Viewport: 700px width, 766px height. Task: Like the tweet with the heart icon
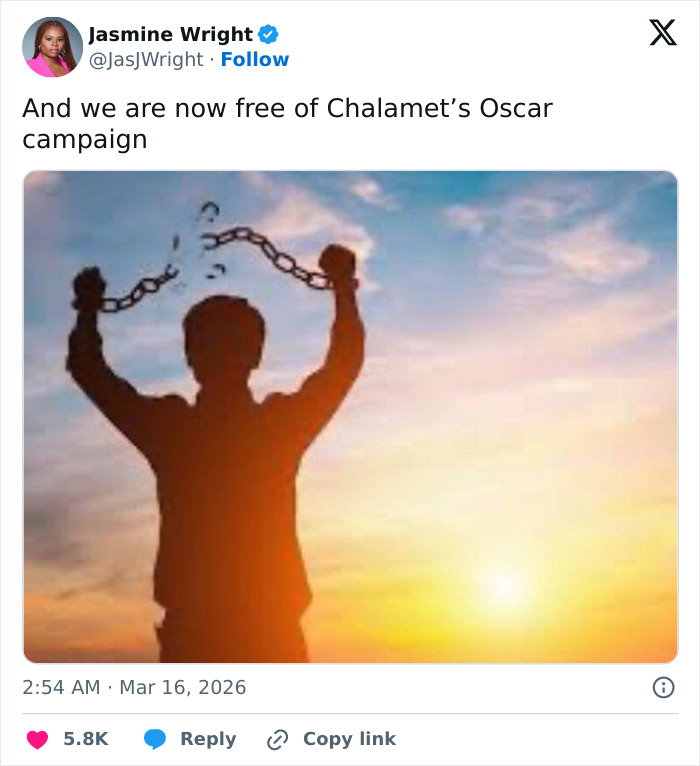37,739
